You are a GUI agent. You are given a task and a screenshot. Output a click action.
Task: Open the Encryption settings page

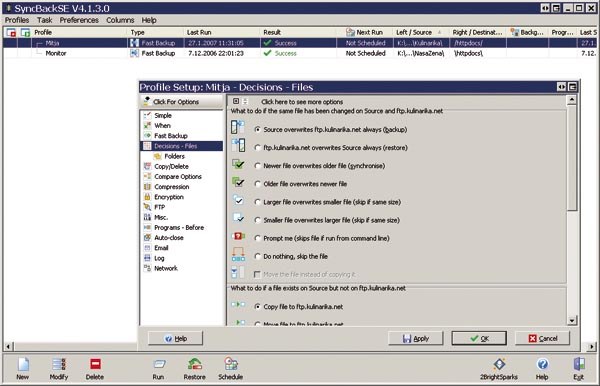[169, 197]
